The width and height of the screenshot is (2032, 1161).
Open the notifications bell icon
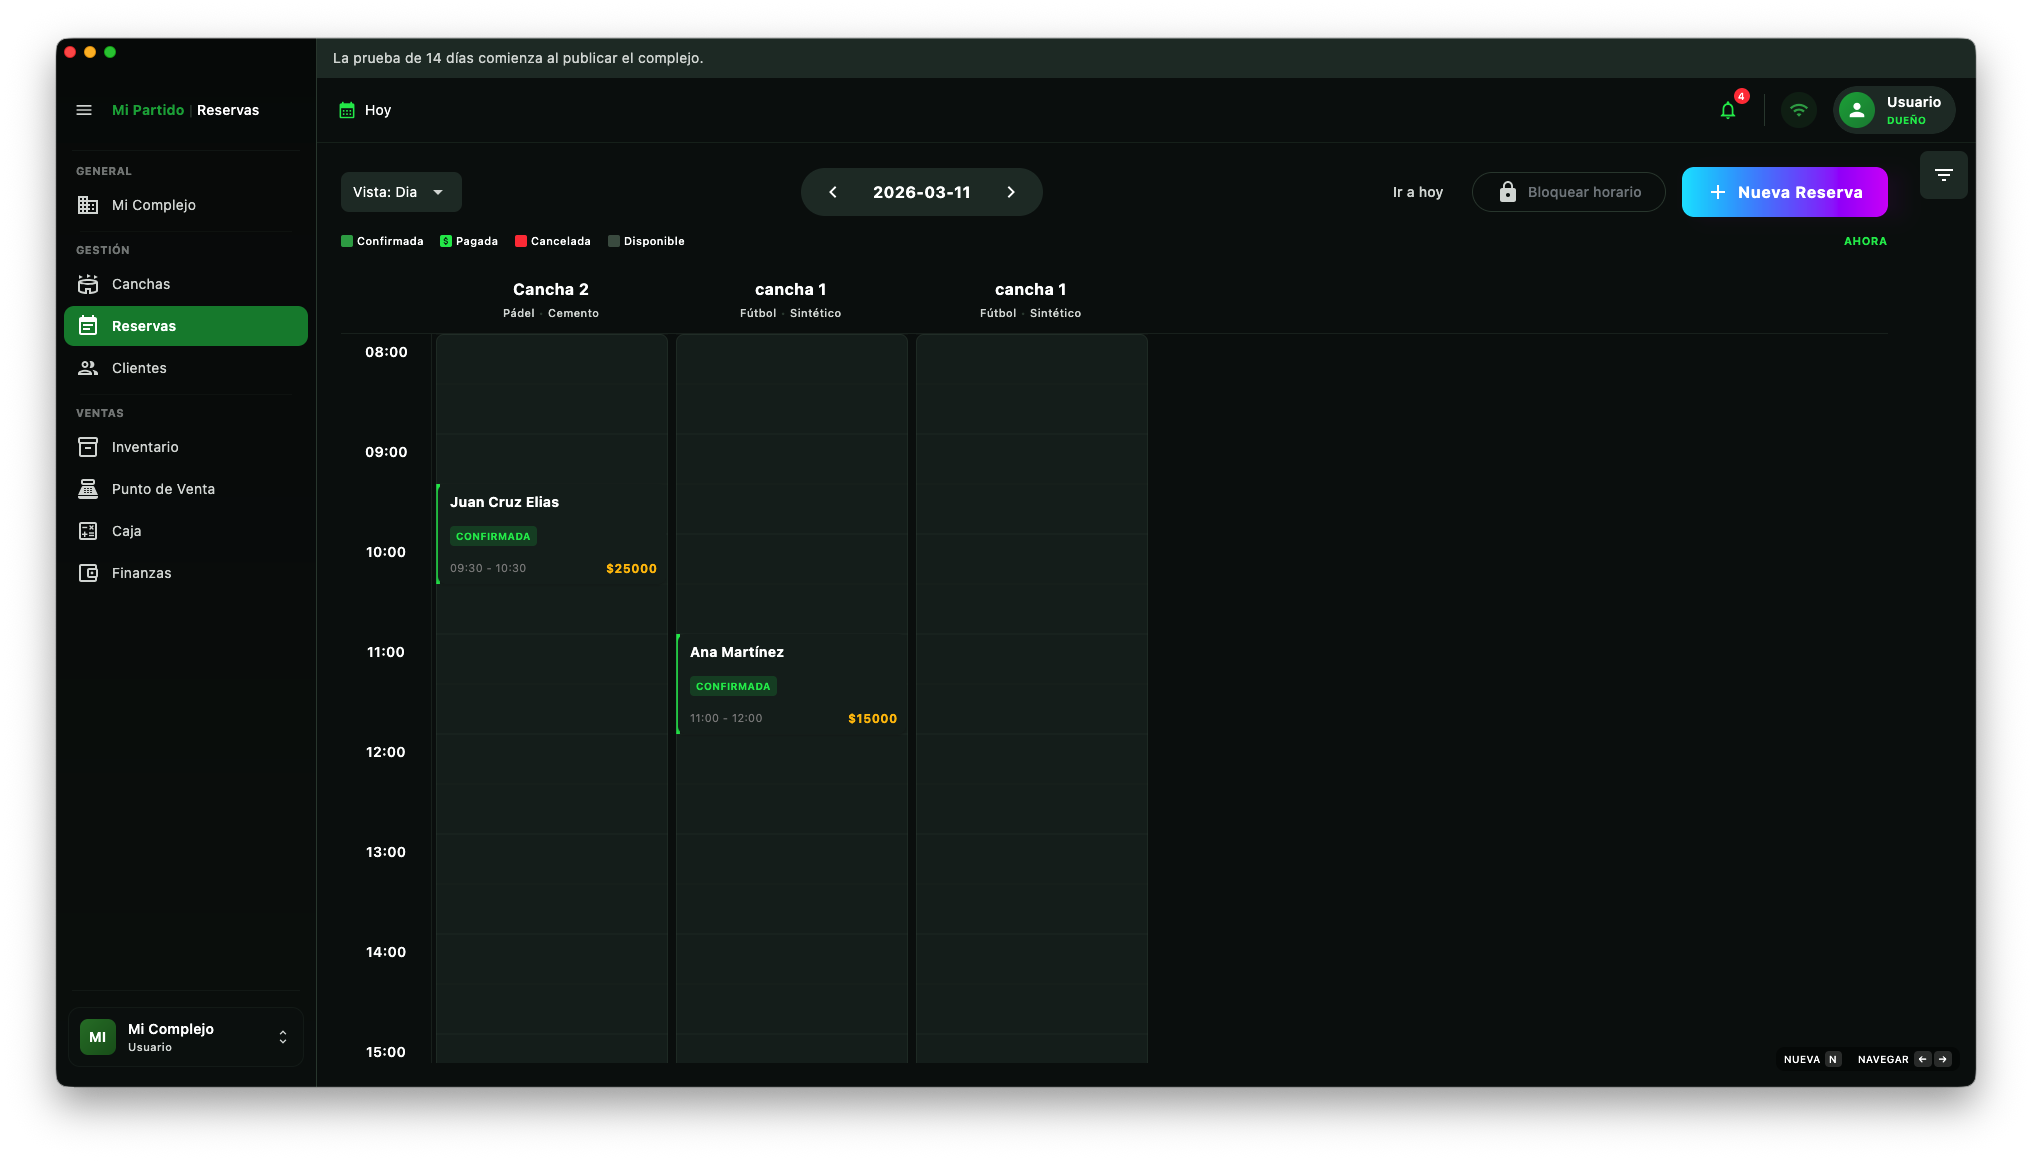[1727, 111]
